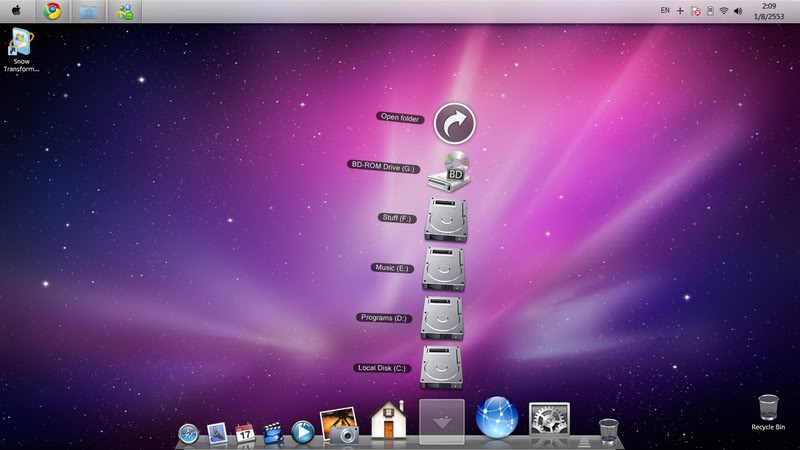Viewport: 800px width, 450px height.
Task: Open the photo and camera icon in dock
Action: pyautogui.click(x=339, y=424)
